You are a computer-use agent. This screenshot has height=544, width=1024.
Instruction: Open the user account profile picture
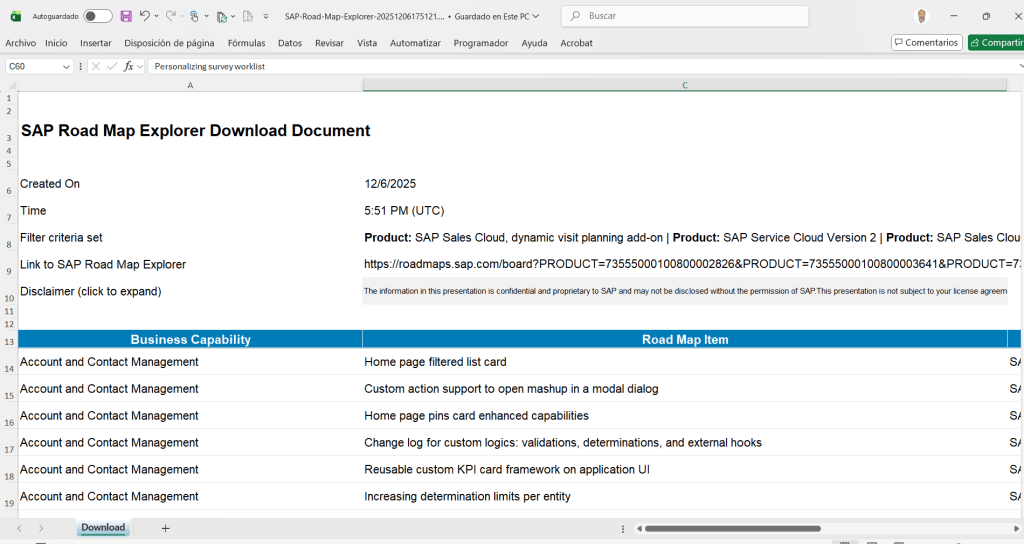click(921, 16)
